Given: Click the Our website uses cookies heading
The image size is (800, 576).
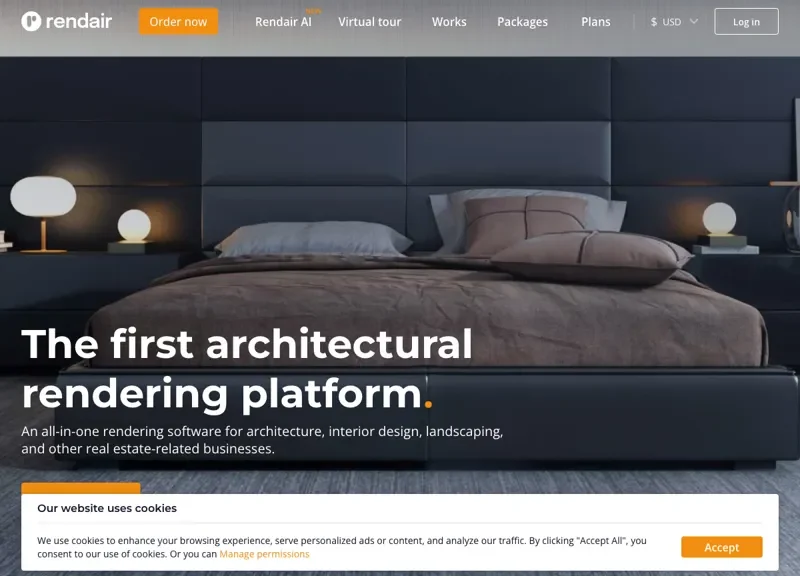Looking at the screenshot, I should [107, 508].
